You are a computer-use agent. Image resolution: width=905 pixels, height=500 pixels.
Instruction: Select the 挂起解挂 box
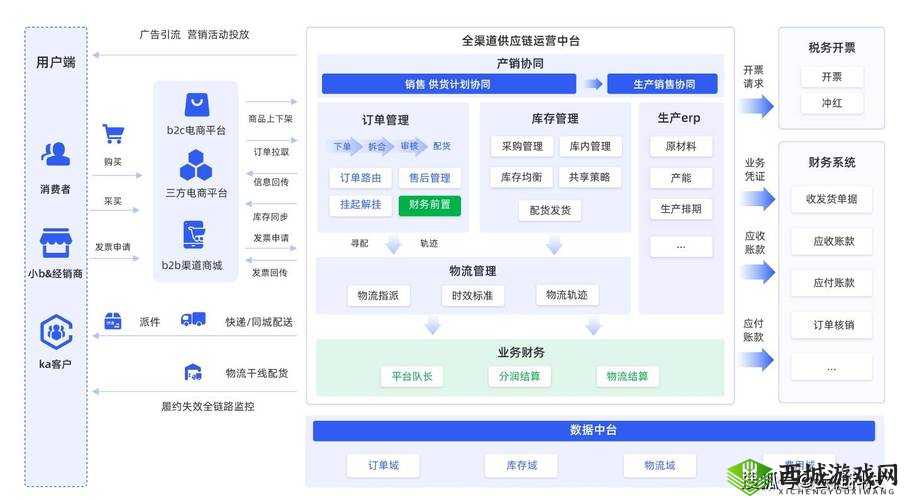coord(361,204)
